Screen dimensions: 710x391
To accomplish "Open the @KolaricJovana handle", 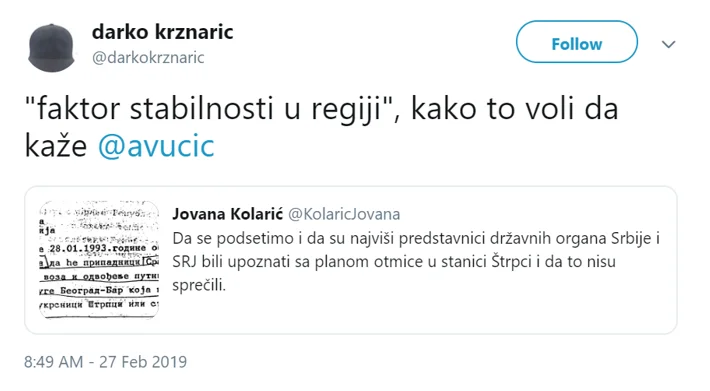I will pyautogui.click(x=344, y=214).
